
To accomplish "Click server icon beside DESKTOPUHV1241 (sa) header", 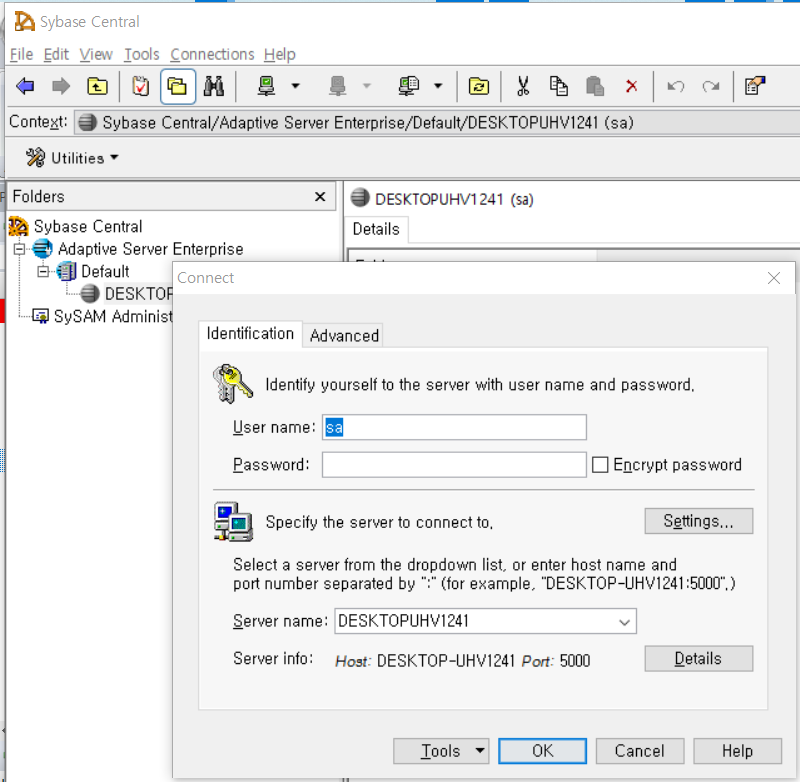I will coord(360,197).
